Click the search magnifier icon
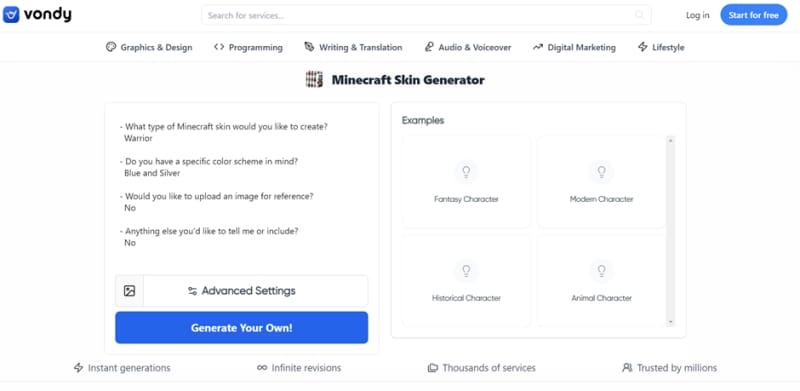Viewport: 800px width, 391px height. click(x=639, y=15)
